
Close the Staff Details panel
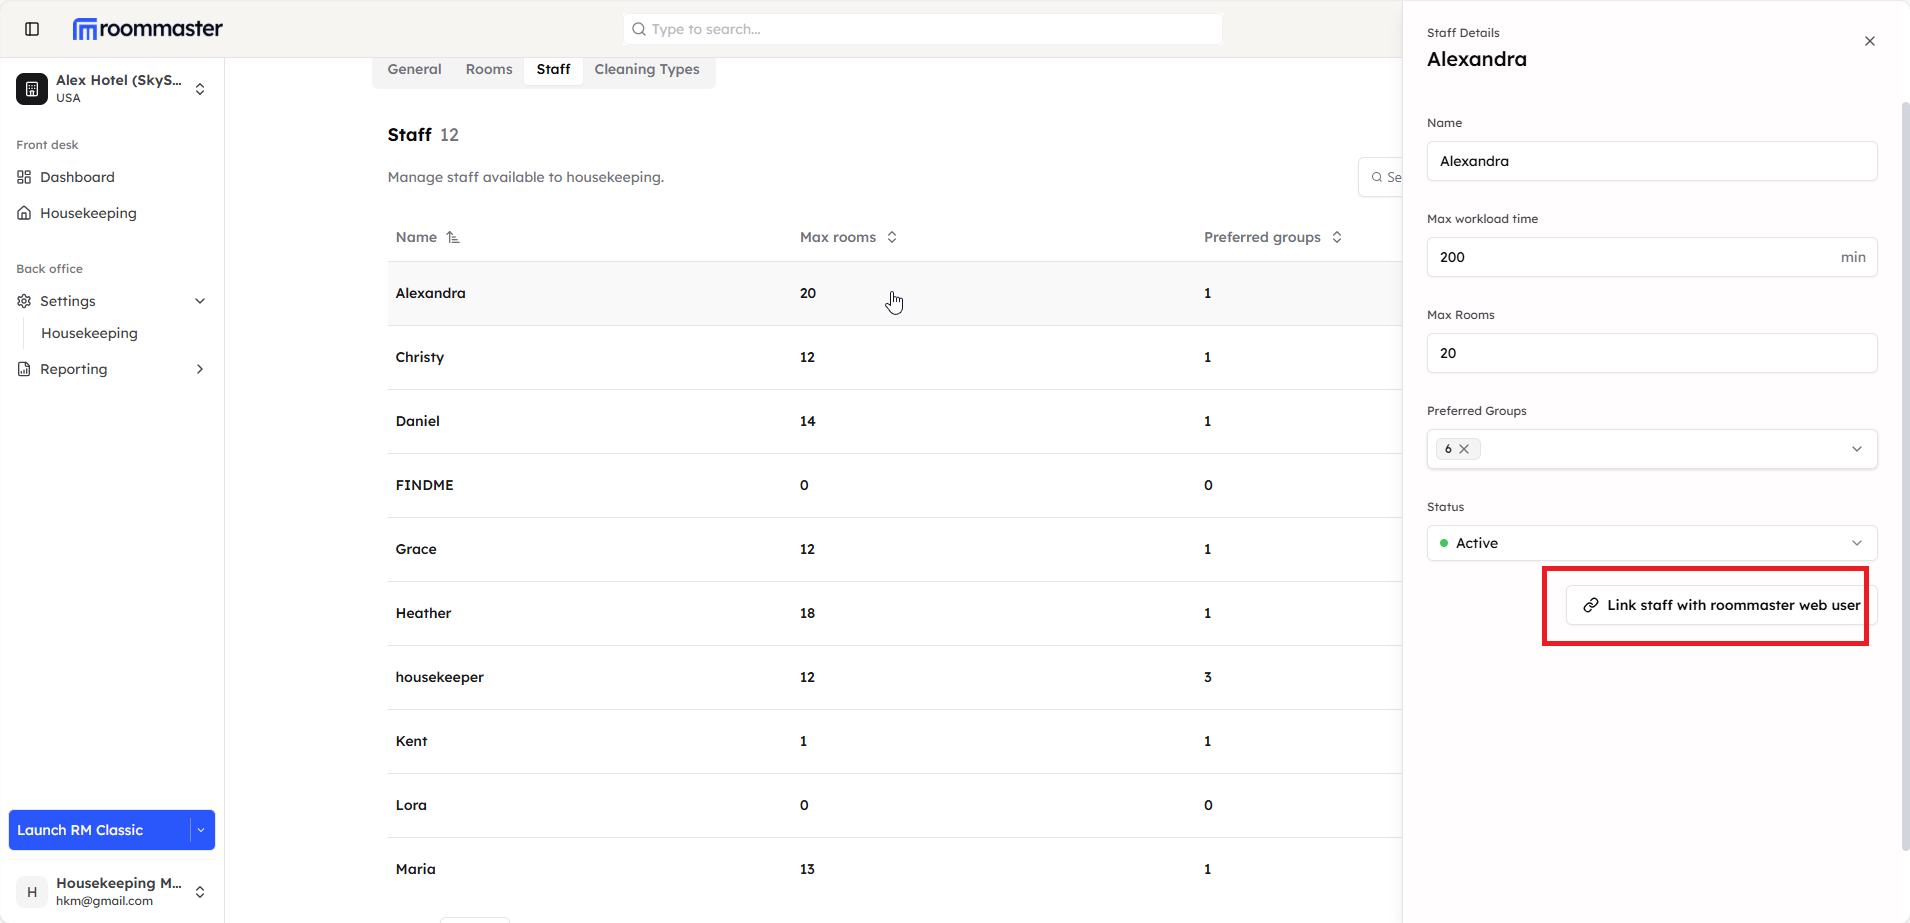(1869, 41)
